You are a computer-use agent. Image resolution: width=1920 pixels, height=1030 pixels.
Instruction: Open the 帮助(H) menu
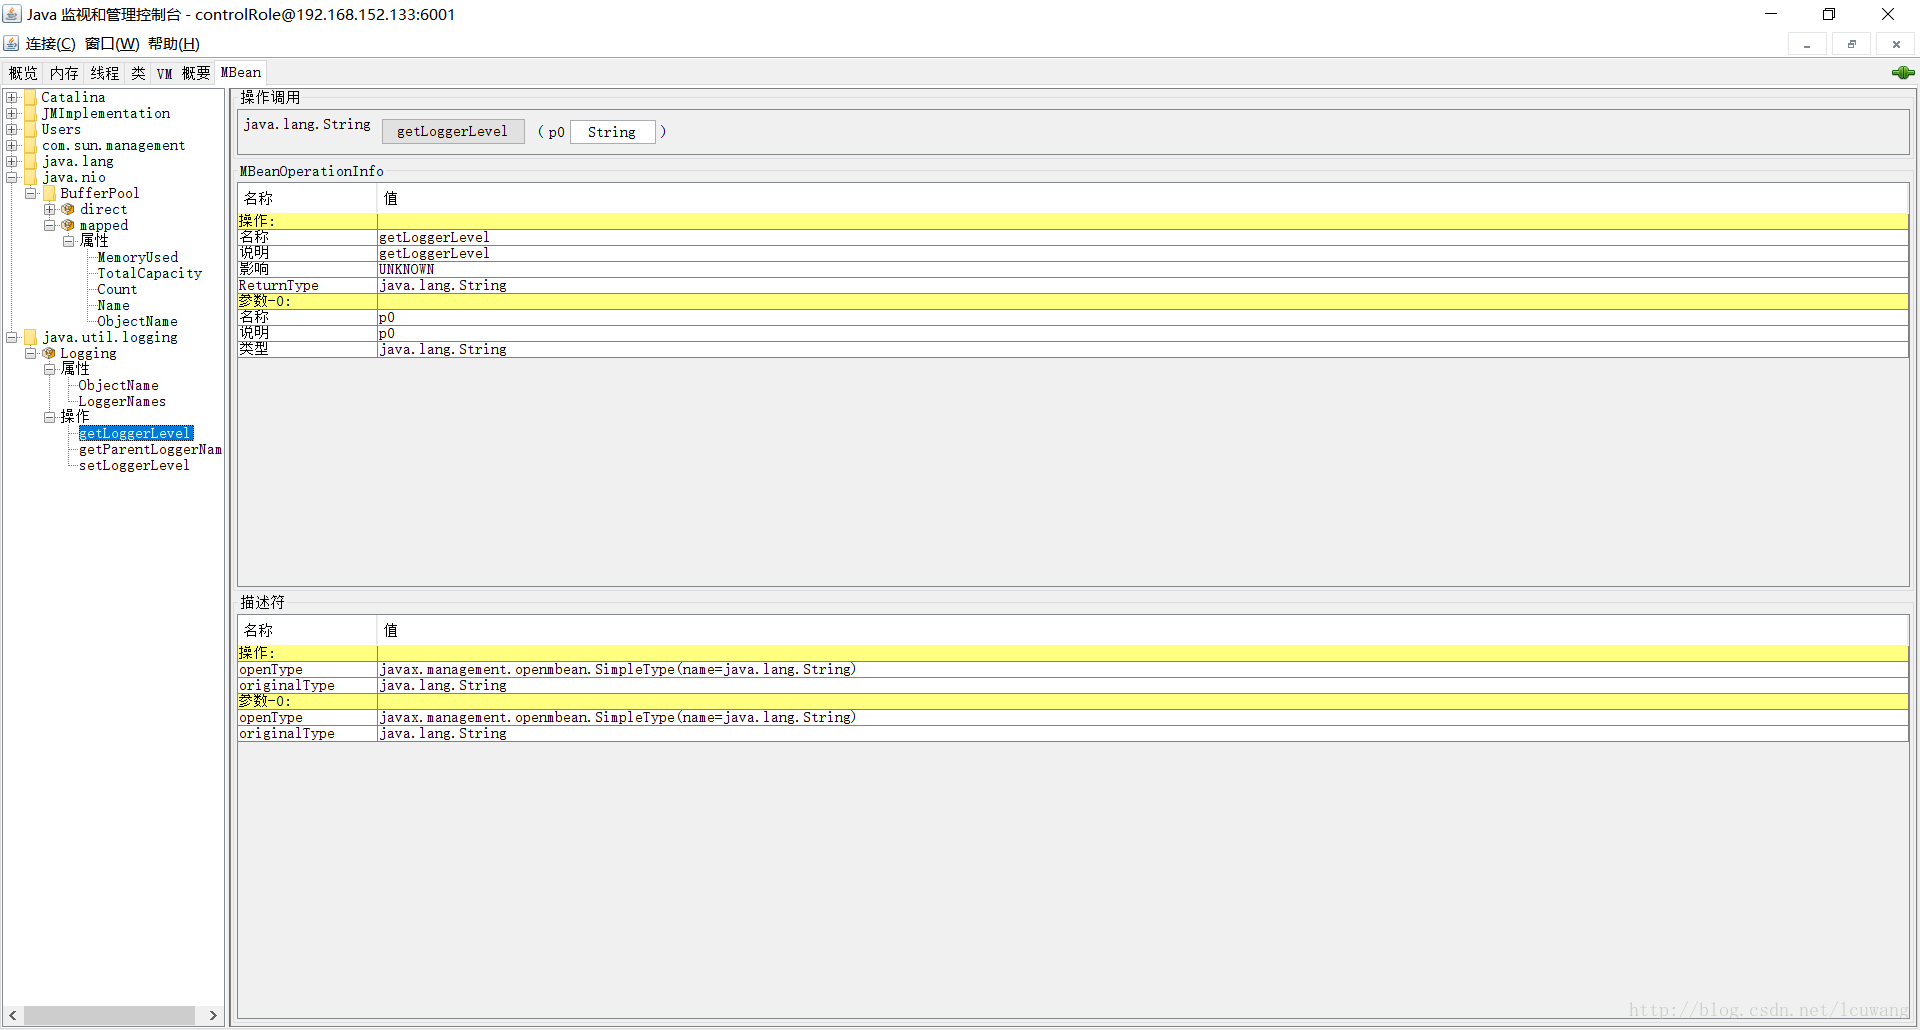click(x=174, y=43)
